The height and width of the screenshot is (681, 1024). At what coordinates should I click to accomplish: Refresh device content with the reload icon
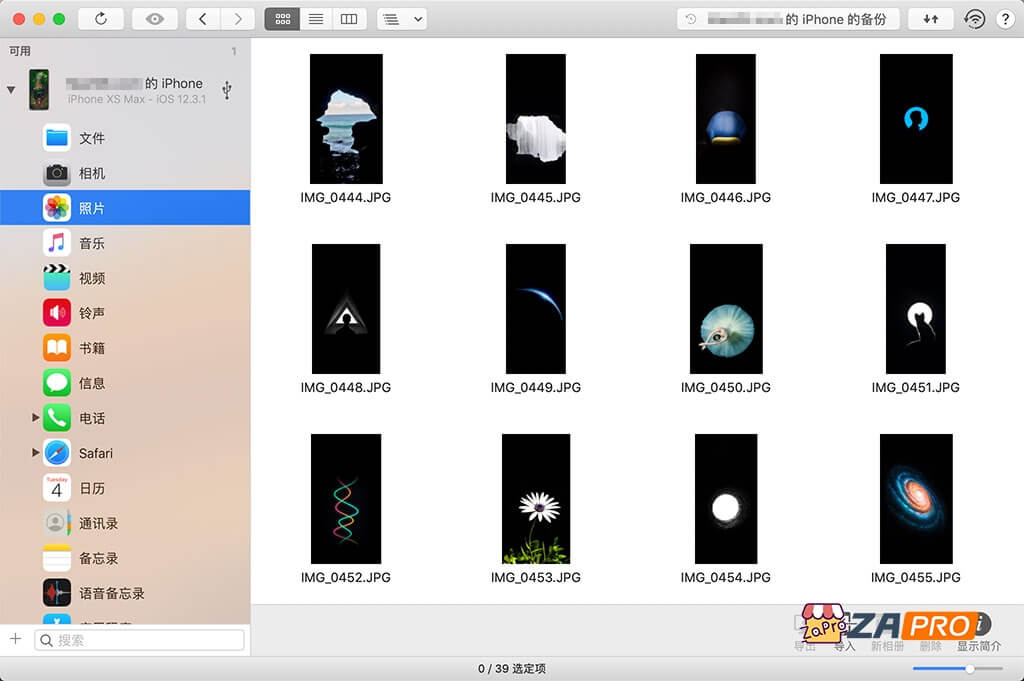[102, 18]
